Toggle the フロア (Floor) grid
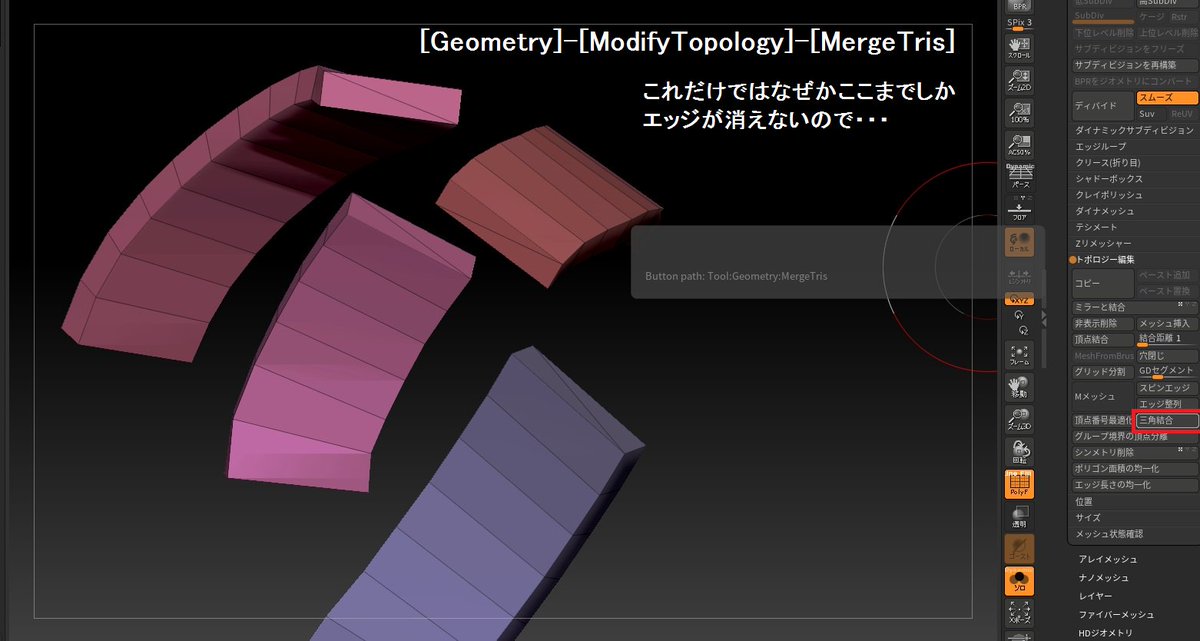Image resolution: width=1200 pixels, height=641 pixels. (1020, 210)
